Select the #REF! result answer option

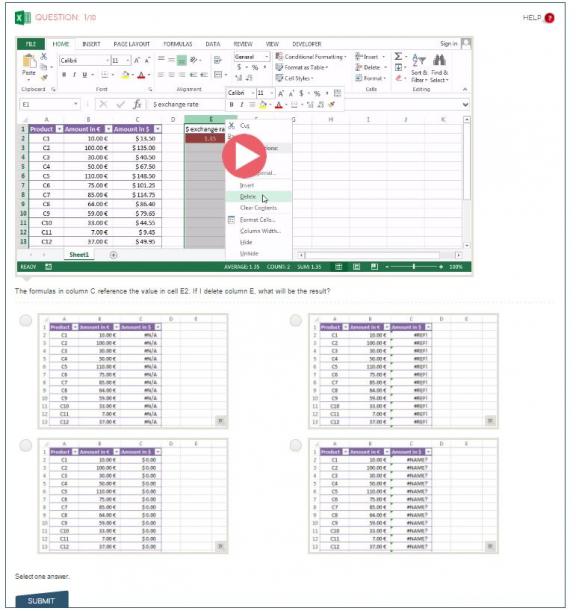coord(296,320)
